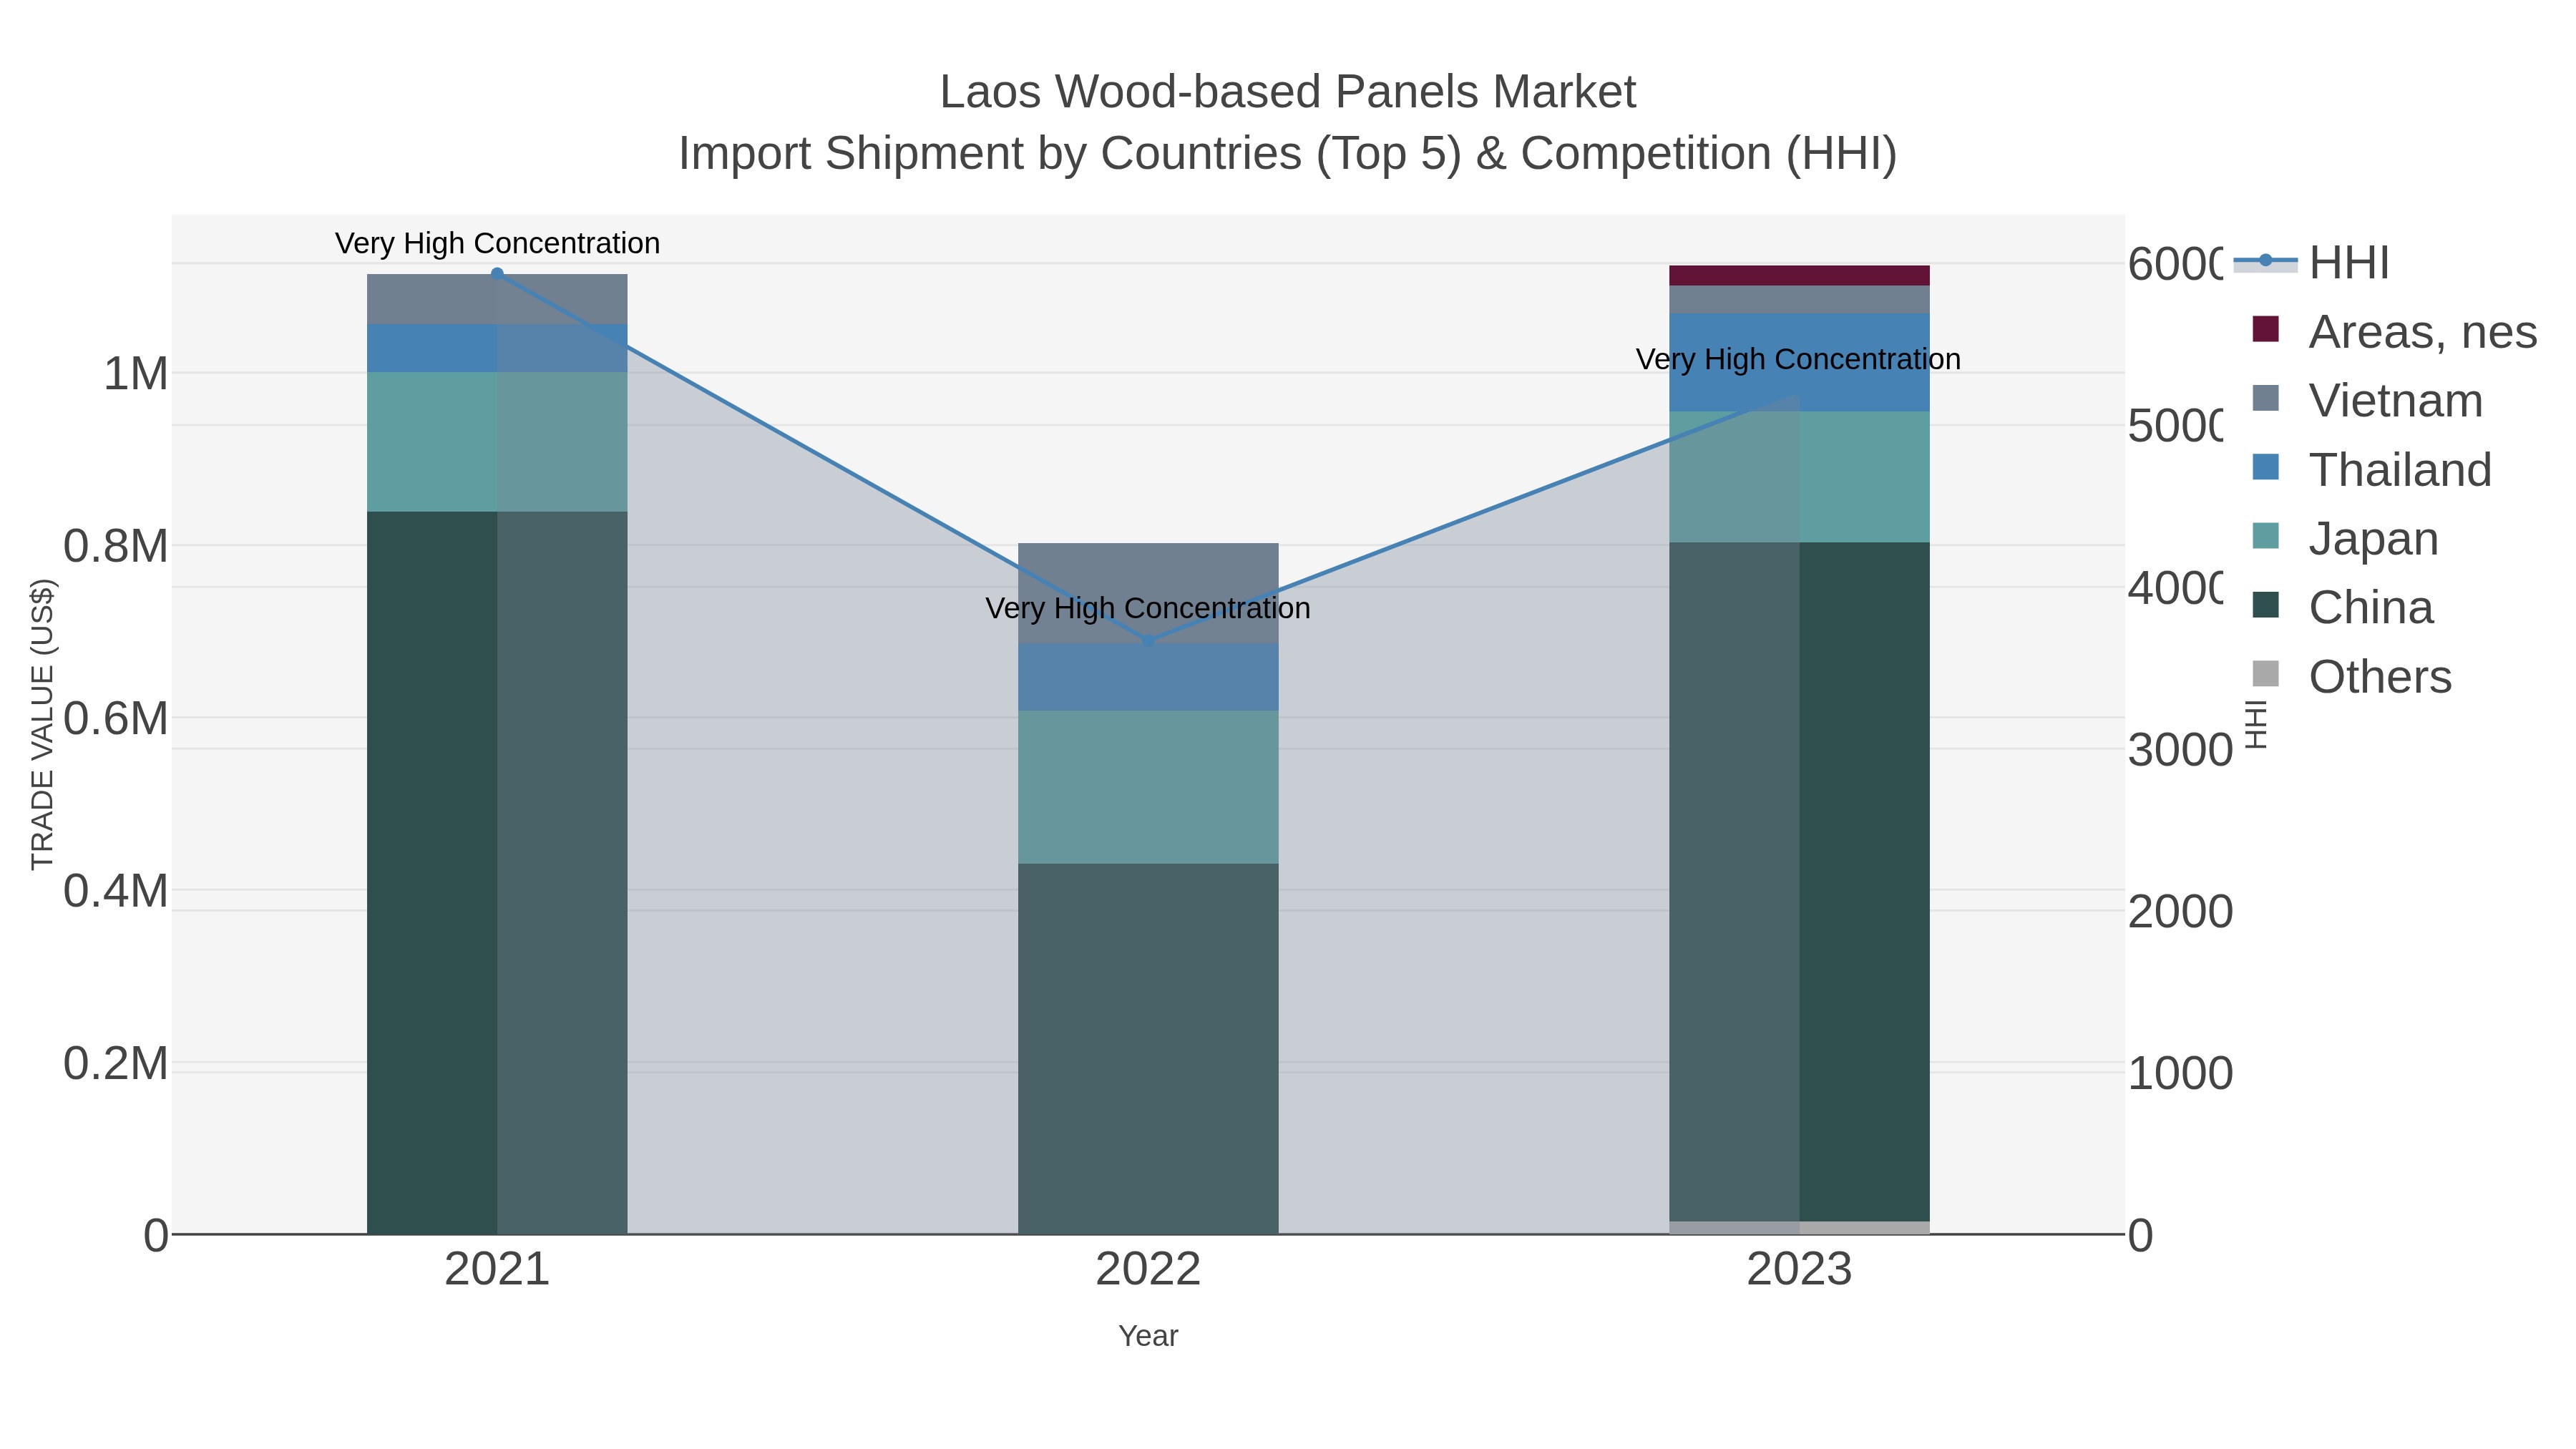Click the Vietnam gray-blue legend swatch
2576x1449 pixels.
tap(2265, 398)
